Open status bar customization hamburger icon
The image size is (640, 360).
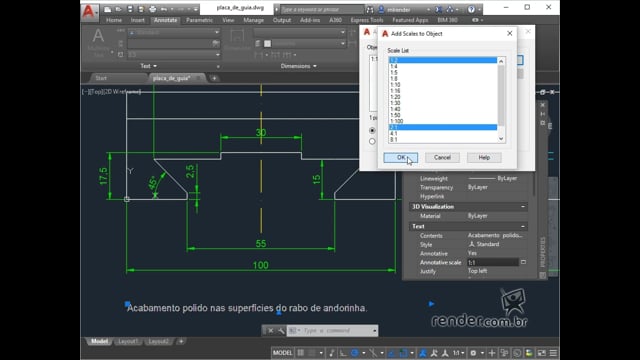pos(553,353)
